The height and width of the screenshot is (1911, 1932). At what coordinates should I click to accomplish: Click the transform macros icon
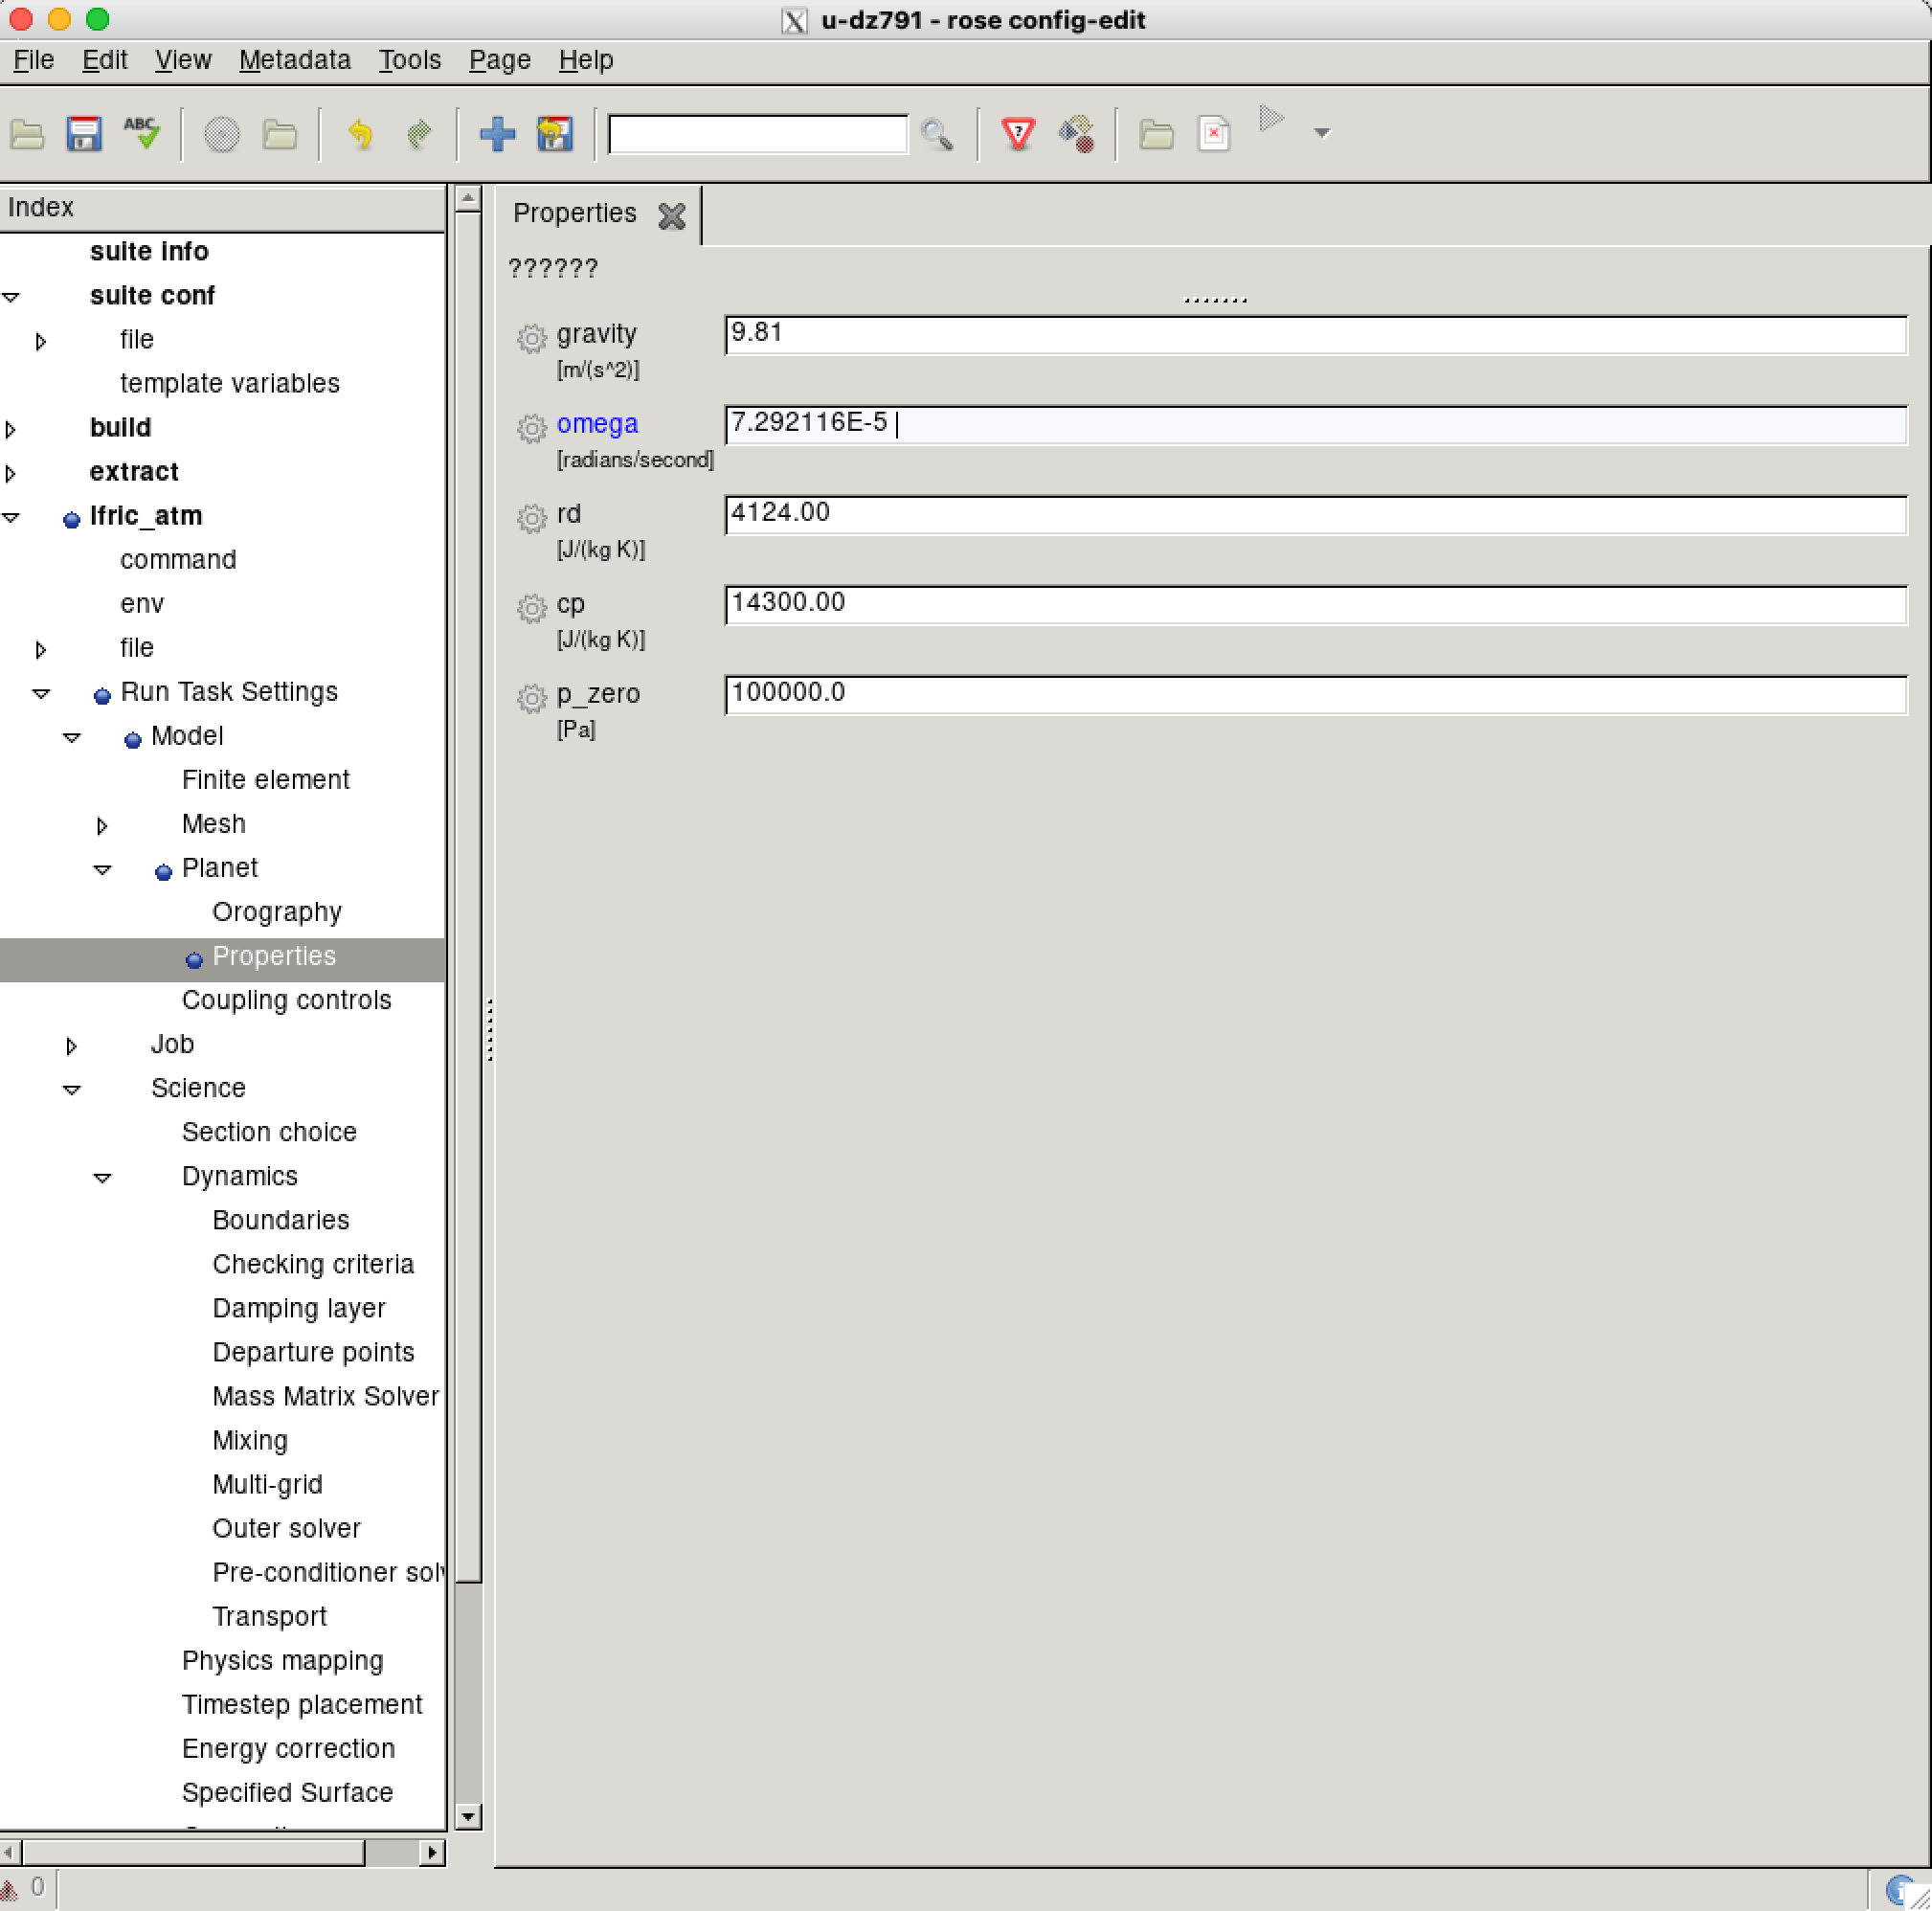pyautogui.click(x=1076, y=133)
